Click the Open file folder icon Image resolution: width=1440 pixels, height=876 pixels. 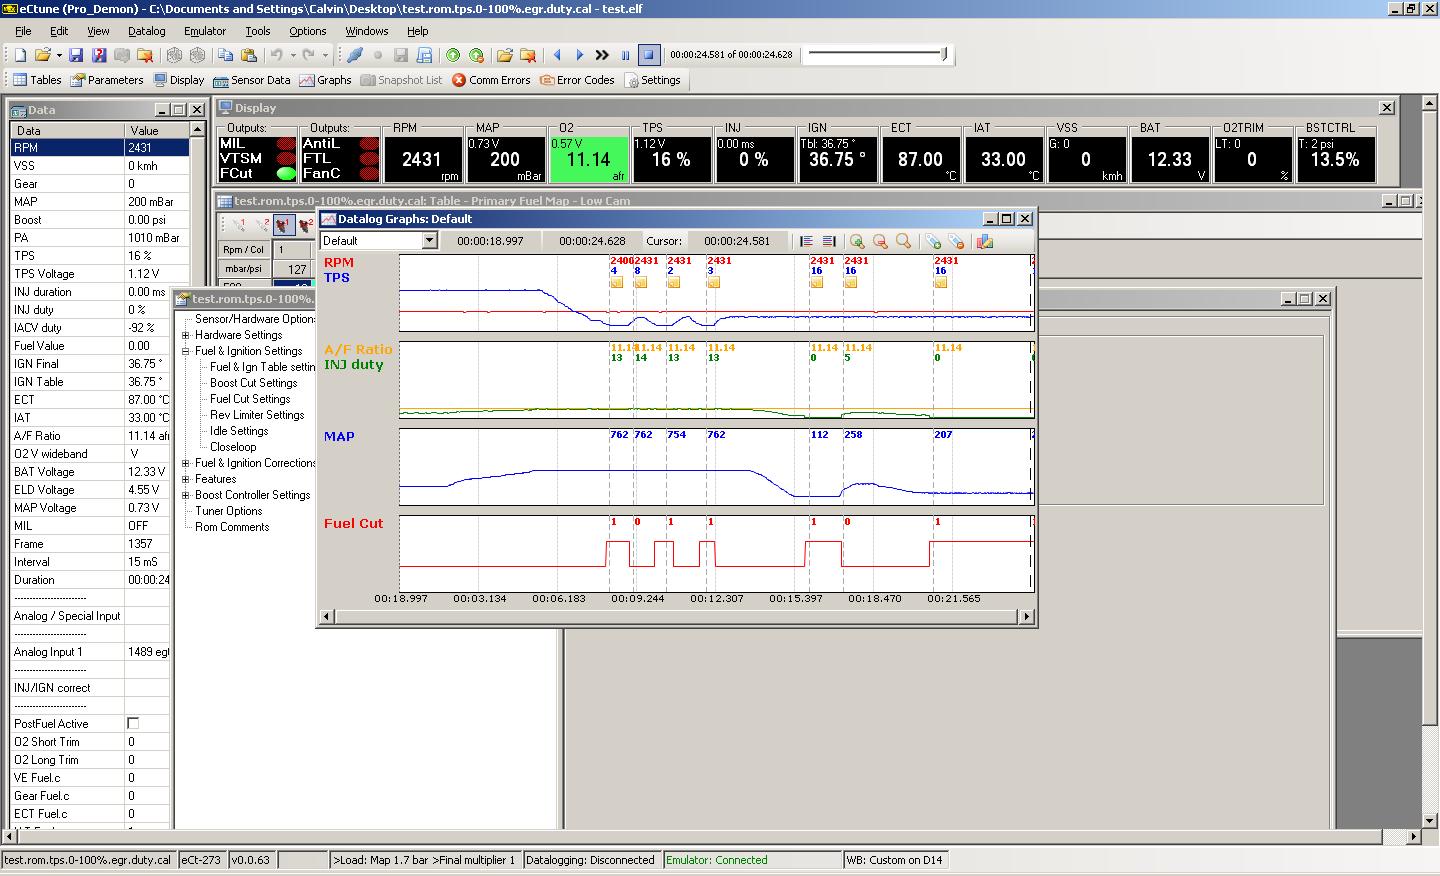[42, 55]
